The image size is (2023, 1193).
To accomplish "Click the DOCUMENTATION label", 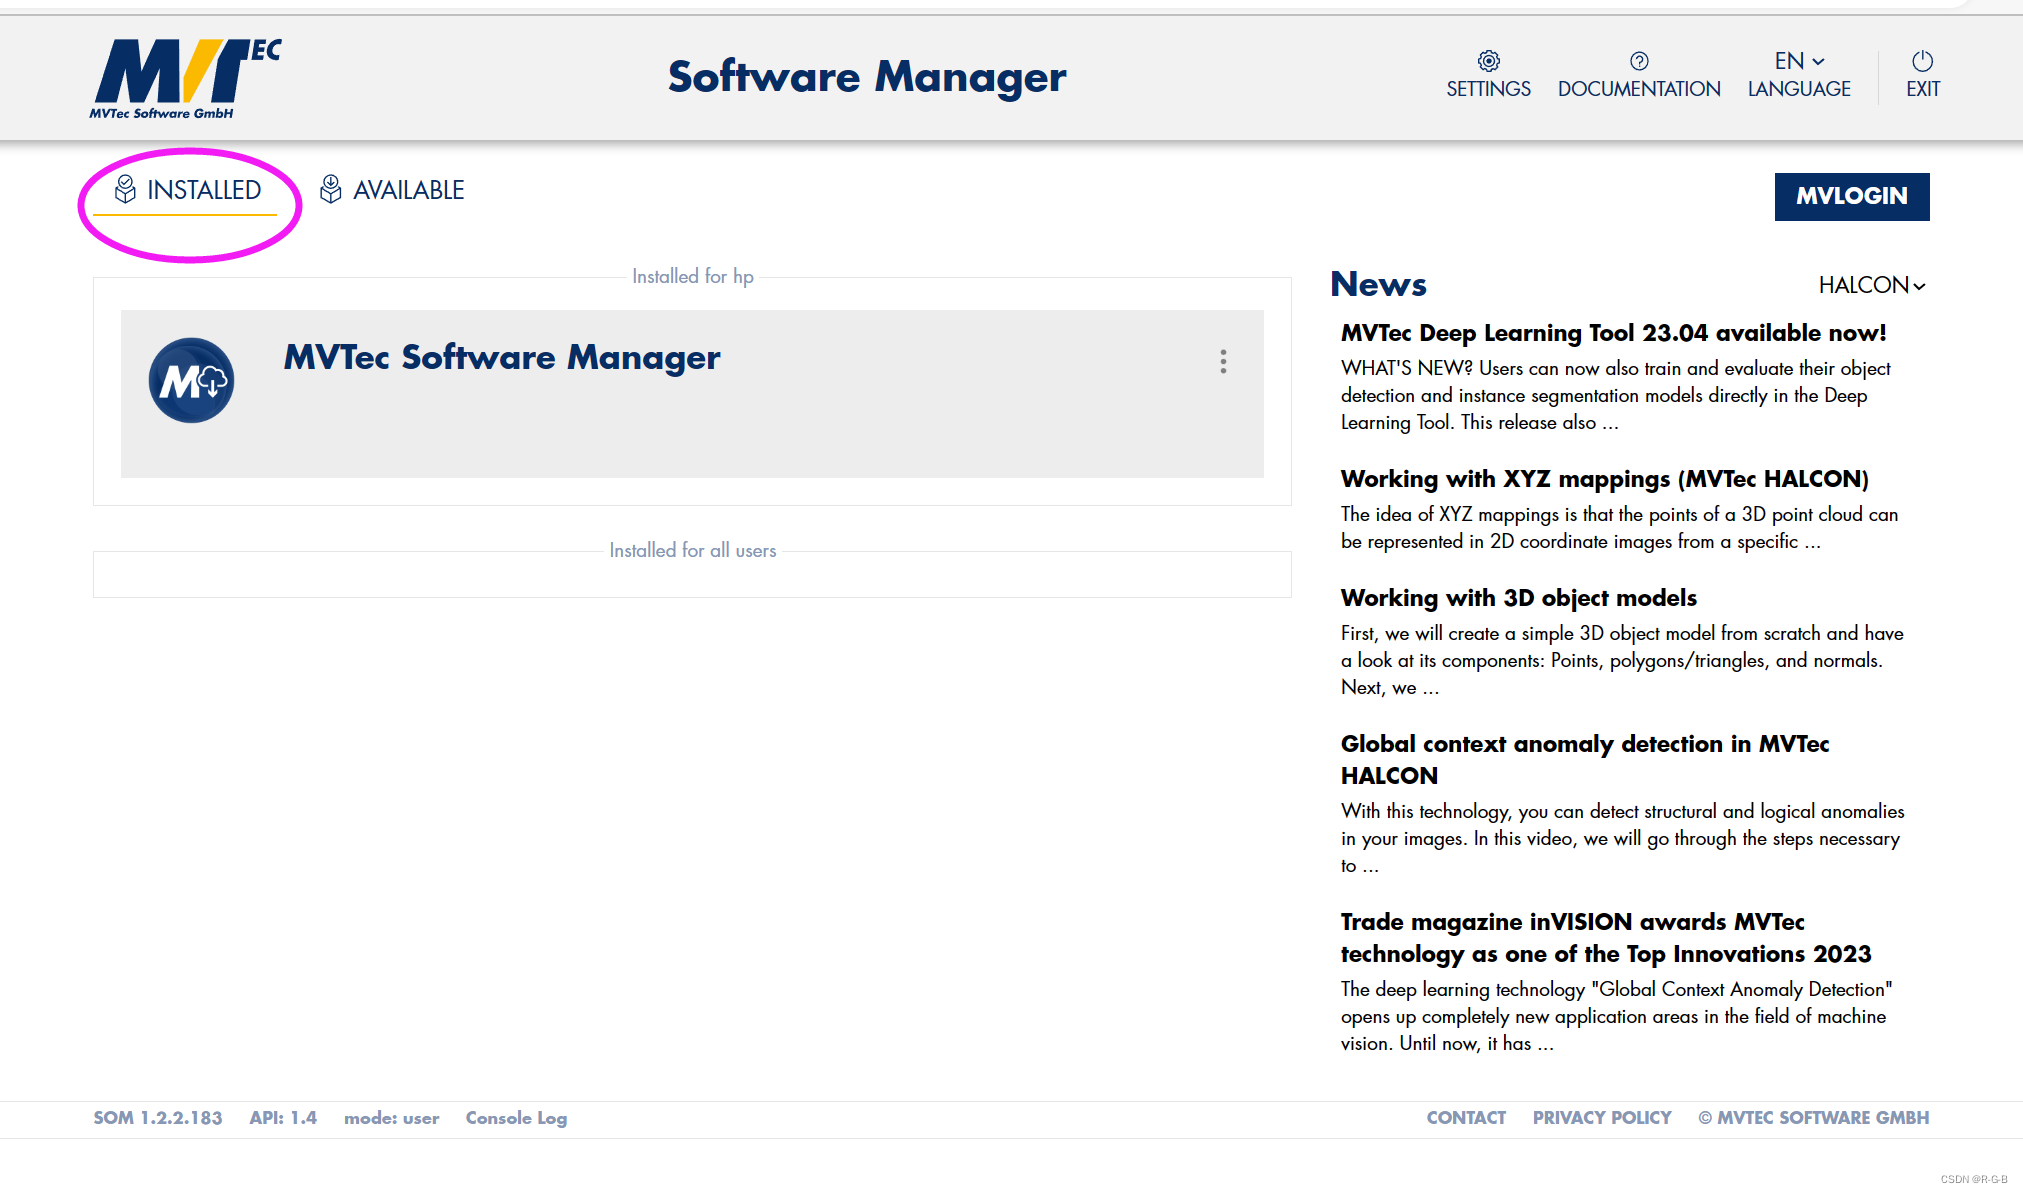I will point(1639,89).
